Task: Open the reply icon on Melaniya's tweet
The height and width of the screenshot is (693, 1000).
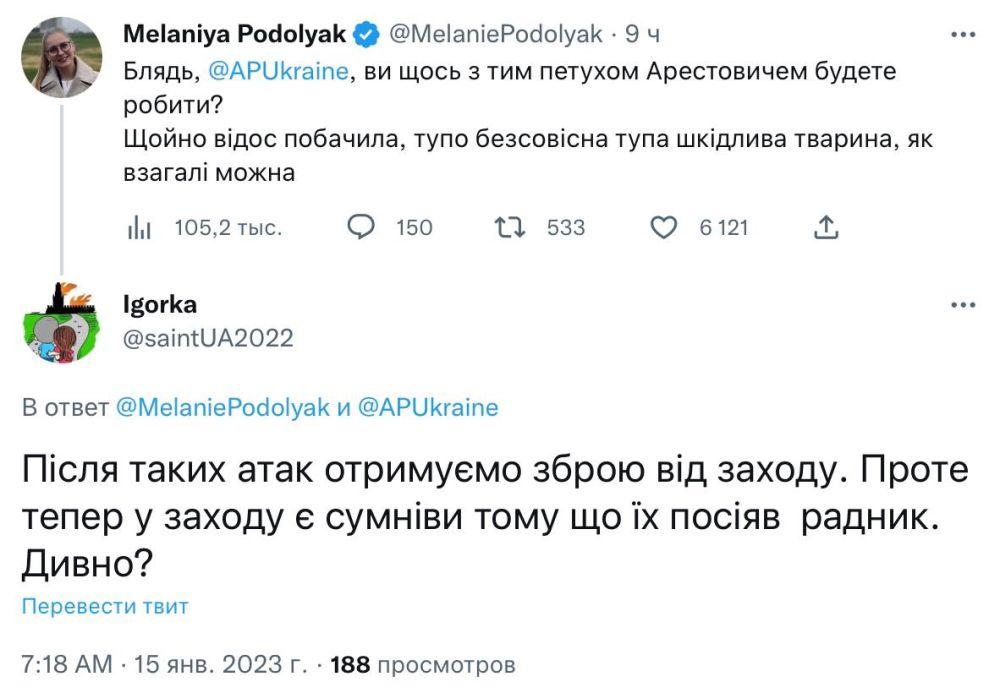Action: (x=363, y=228)
